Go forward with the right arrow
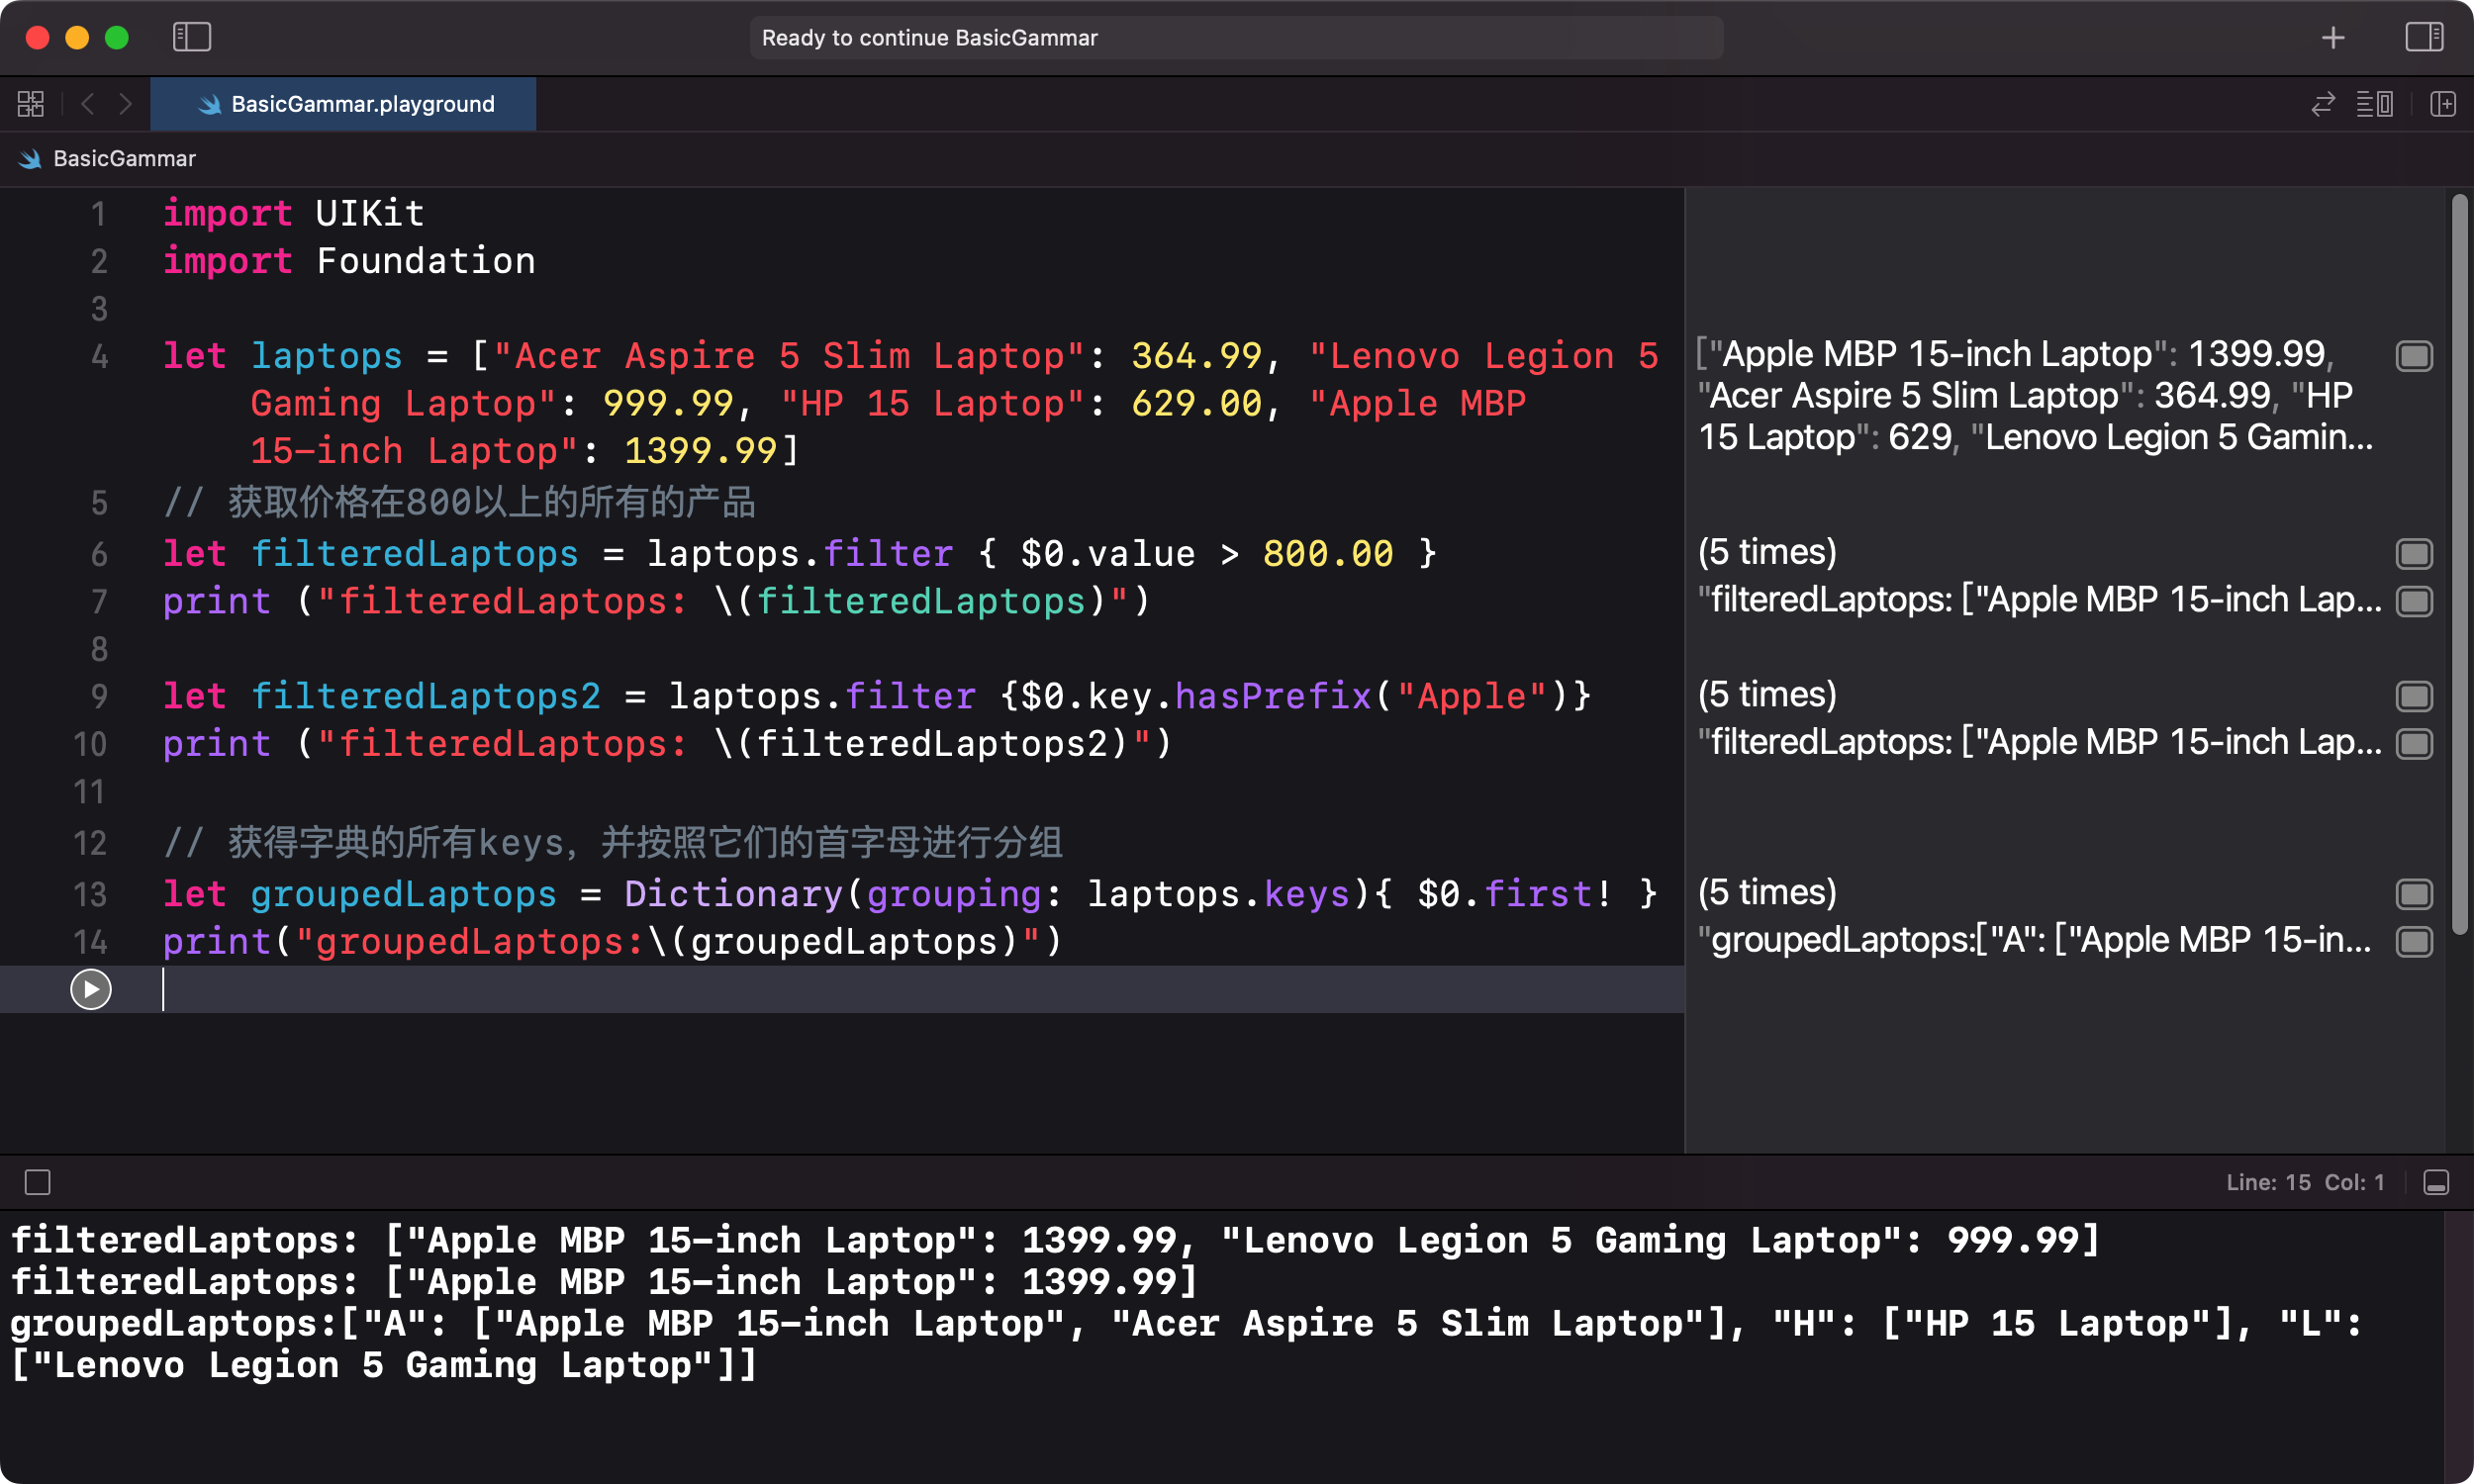This screenshot has width=2474, height=1484. [125, 104]
